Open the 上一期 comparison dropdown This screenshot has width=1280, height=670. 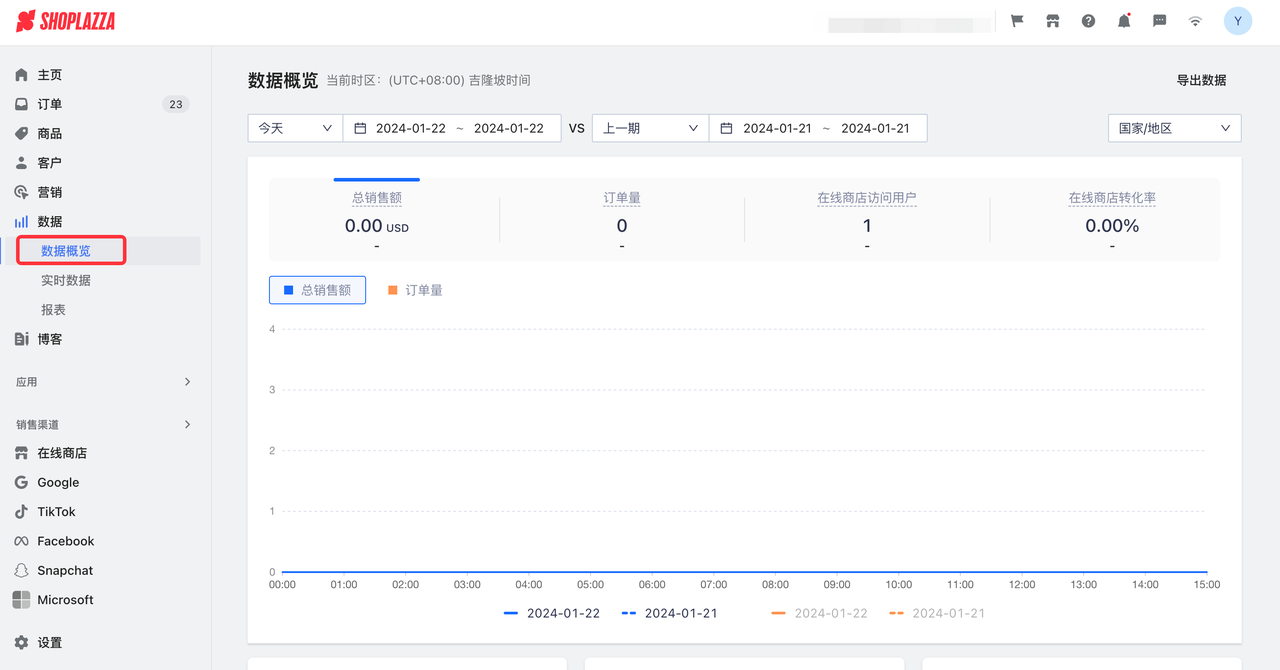pyautogui.click(x=649, y=128)
